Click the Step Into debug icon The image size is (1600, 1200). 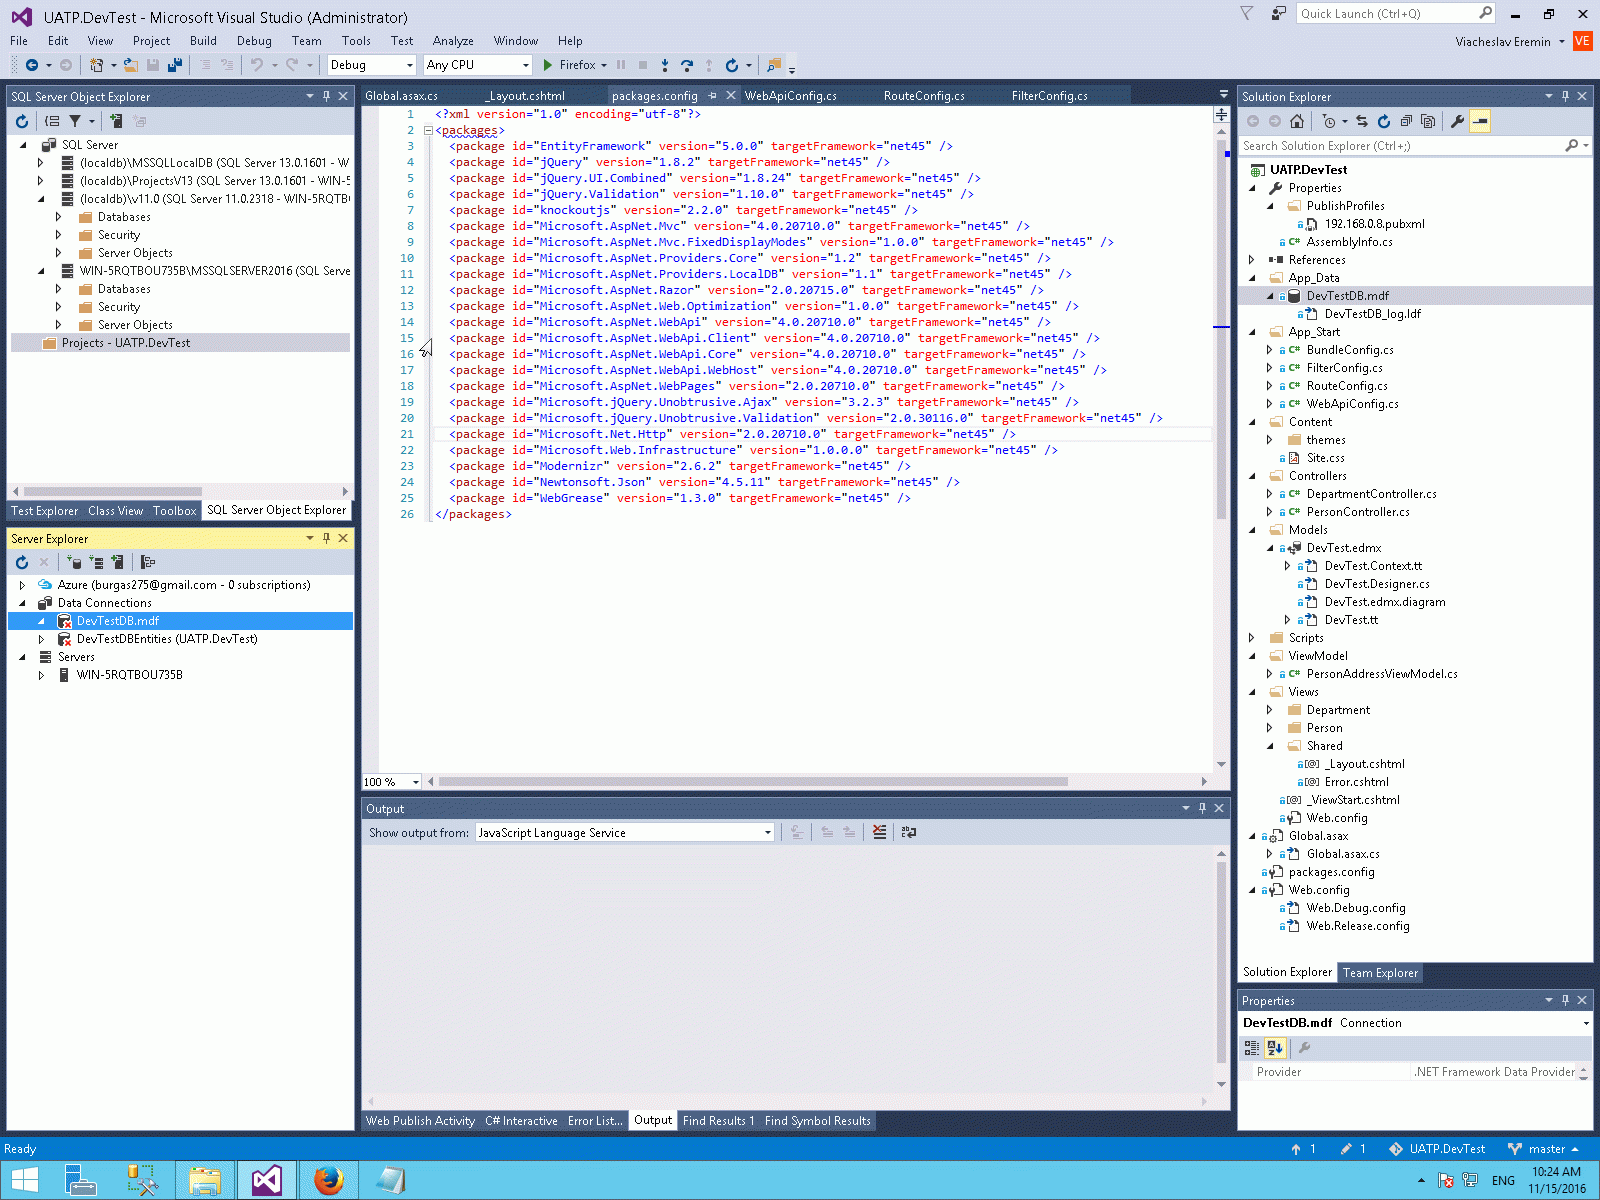(x=665, y=65)
